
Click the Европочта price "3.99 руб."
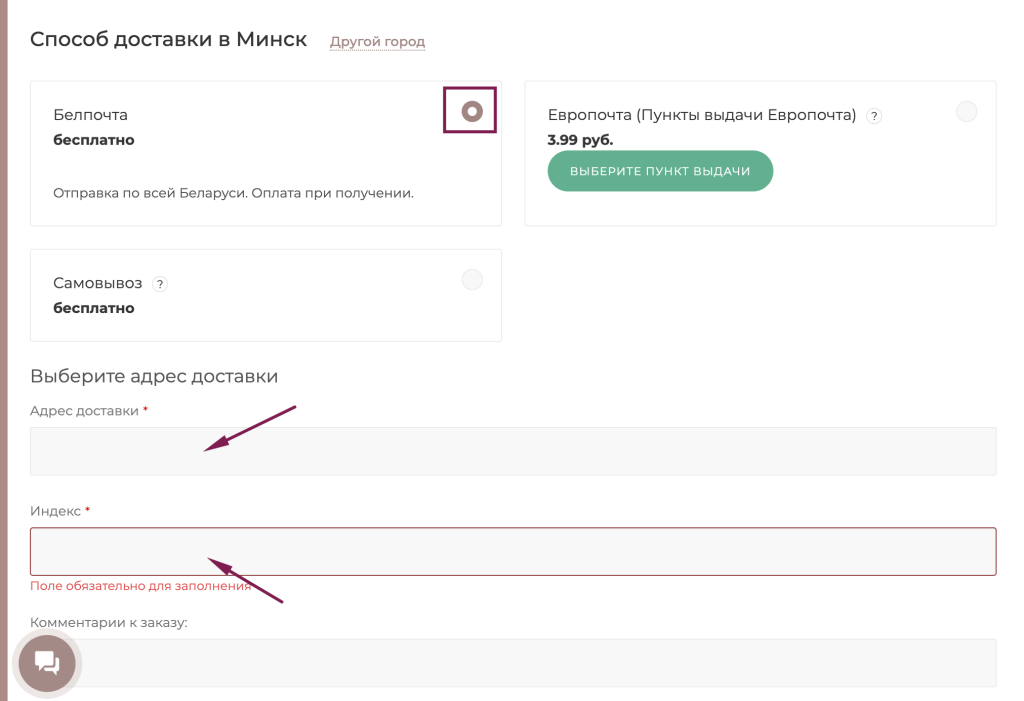coord(580,140)
